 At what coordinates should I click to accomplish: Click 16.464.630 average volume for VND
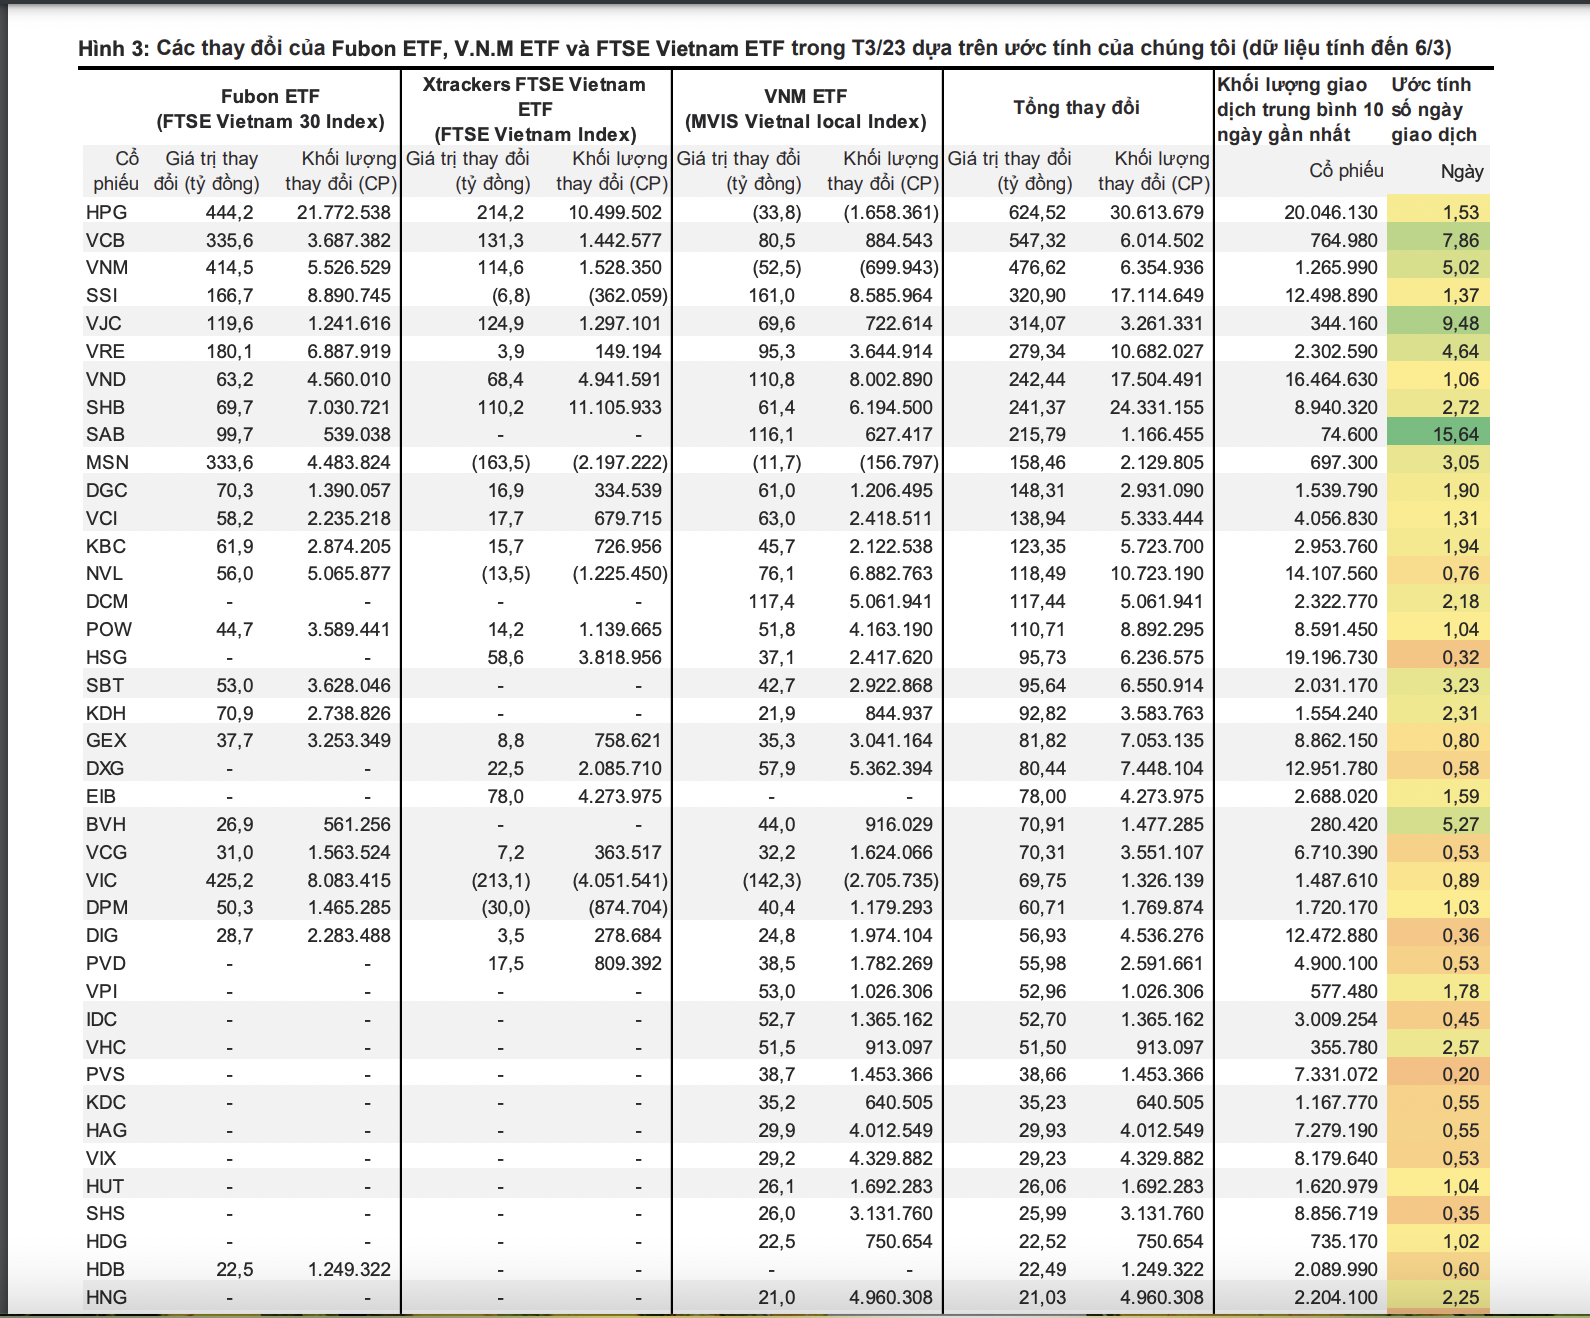pos(1331,379)
